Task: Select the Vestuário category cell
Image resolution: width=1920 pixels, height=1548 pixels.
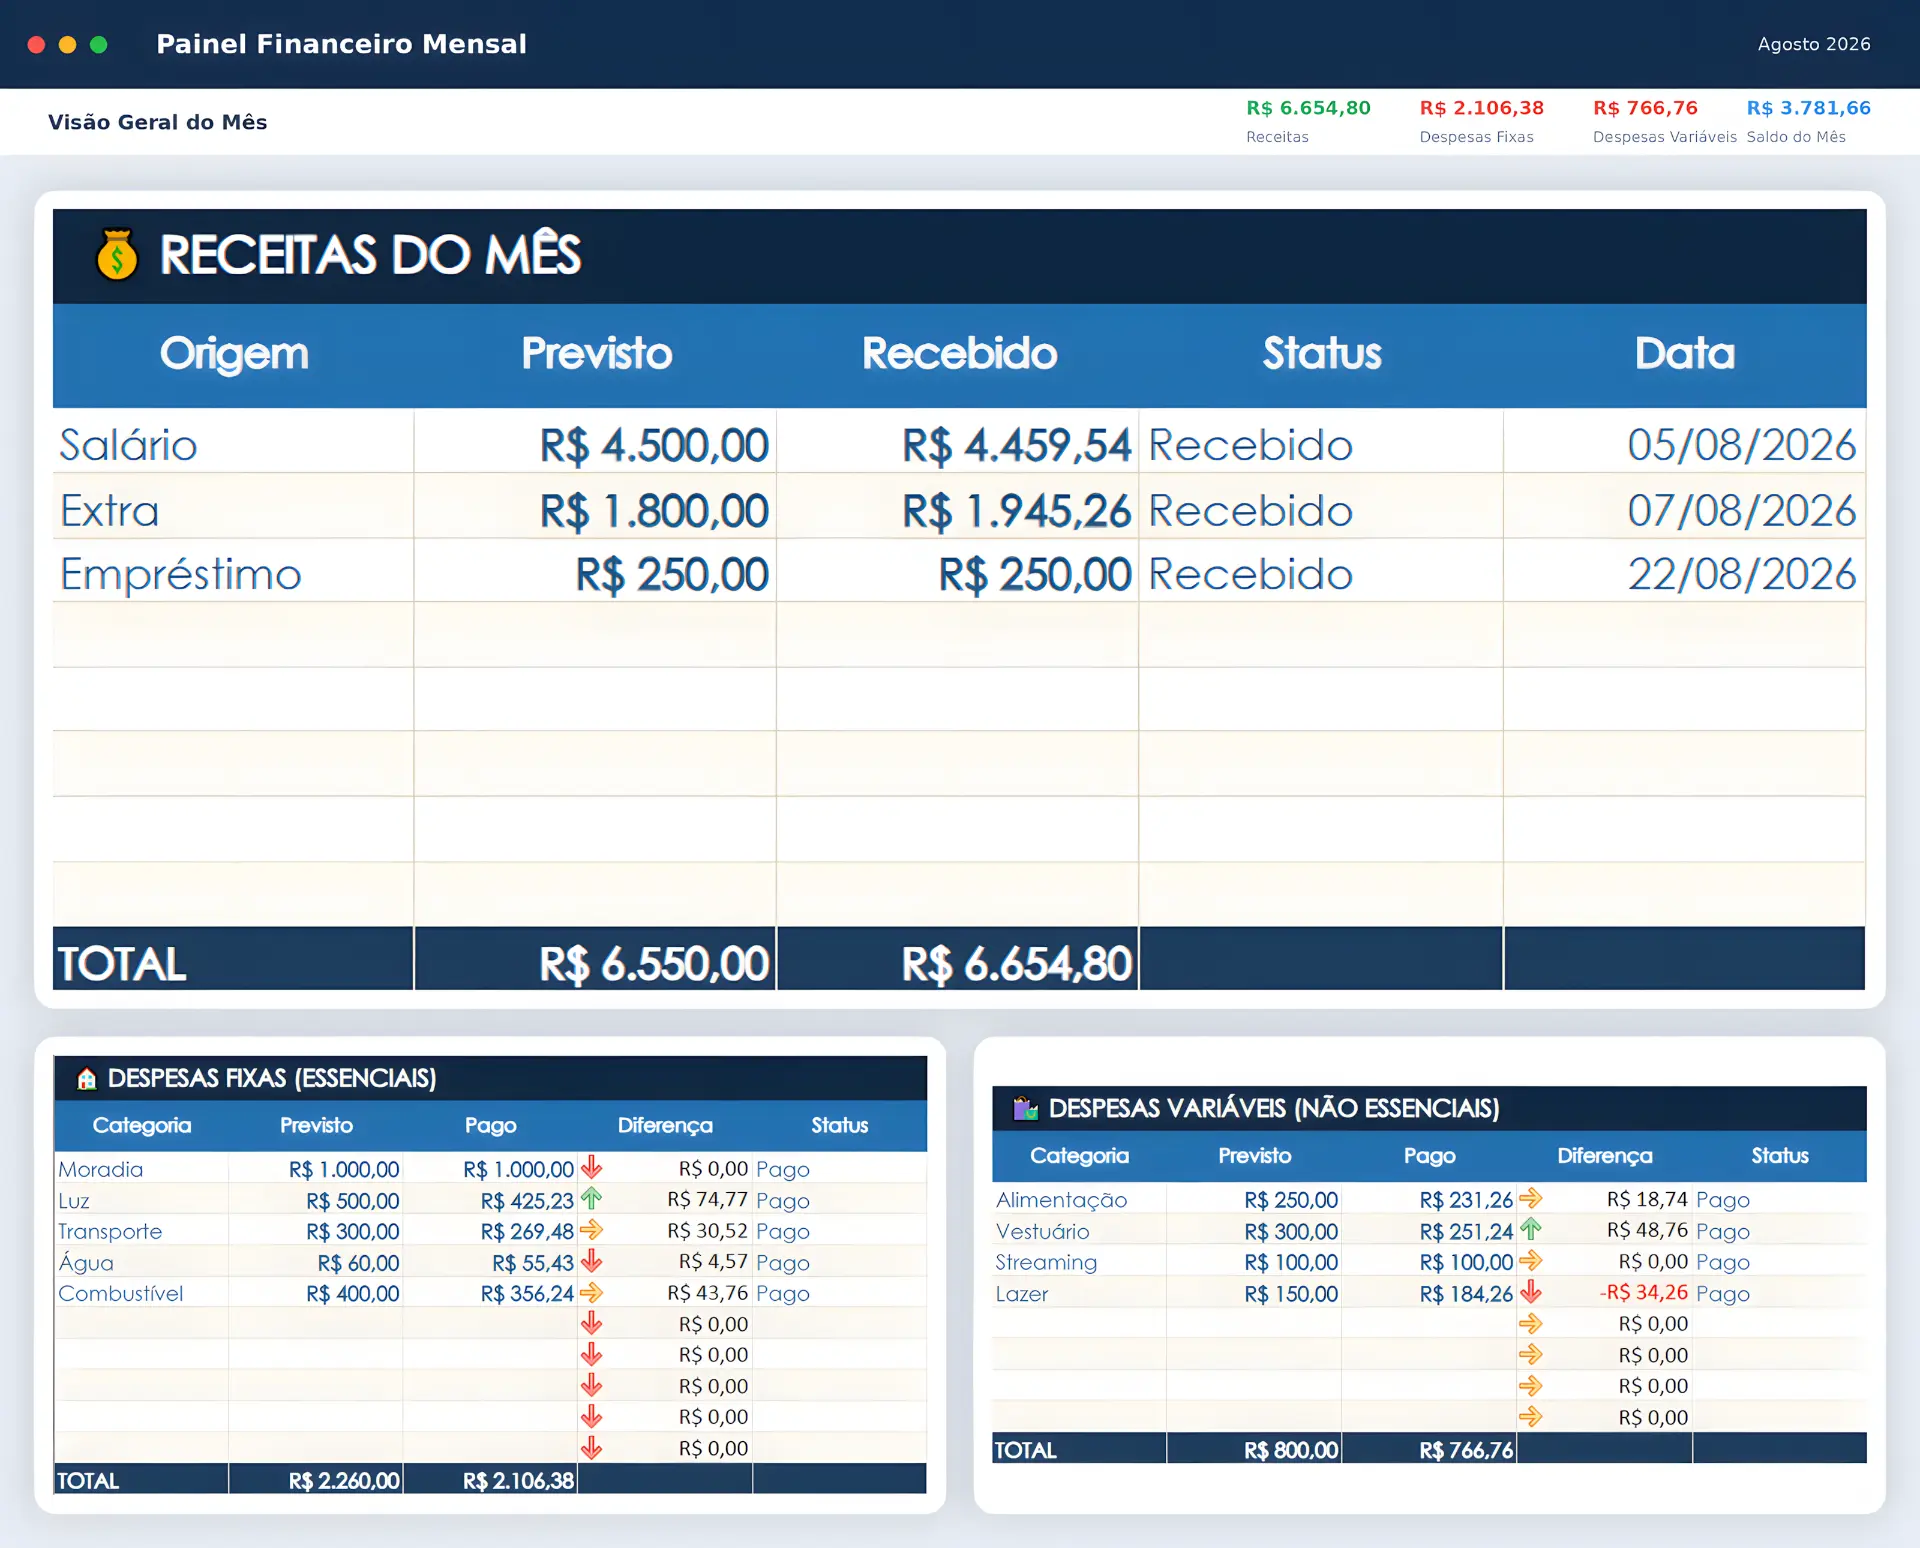Action: click(1079, 1231)
